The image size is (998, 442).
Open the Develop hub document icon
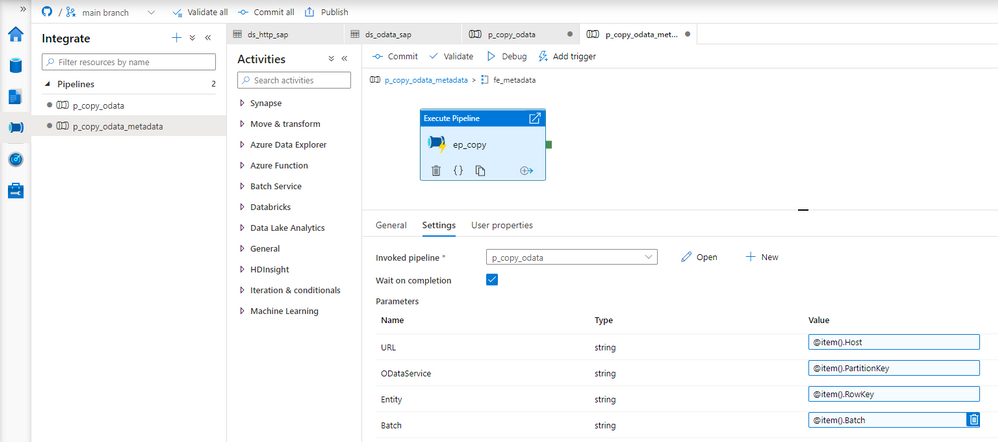[15, 97]
